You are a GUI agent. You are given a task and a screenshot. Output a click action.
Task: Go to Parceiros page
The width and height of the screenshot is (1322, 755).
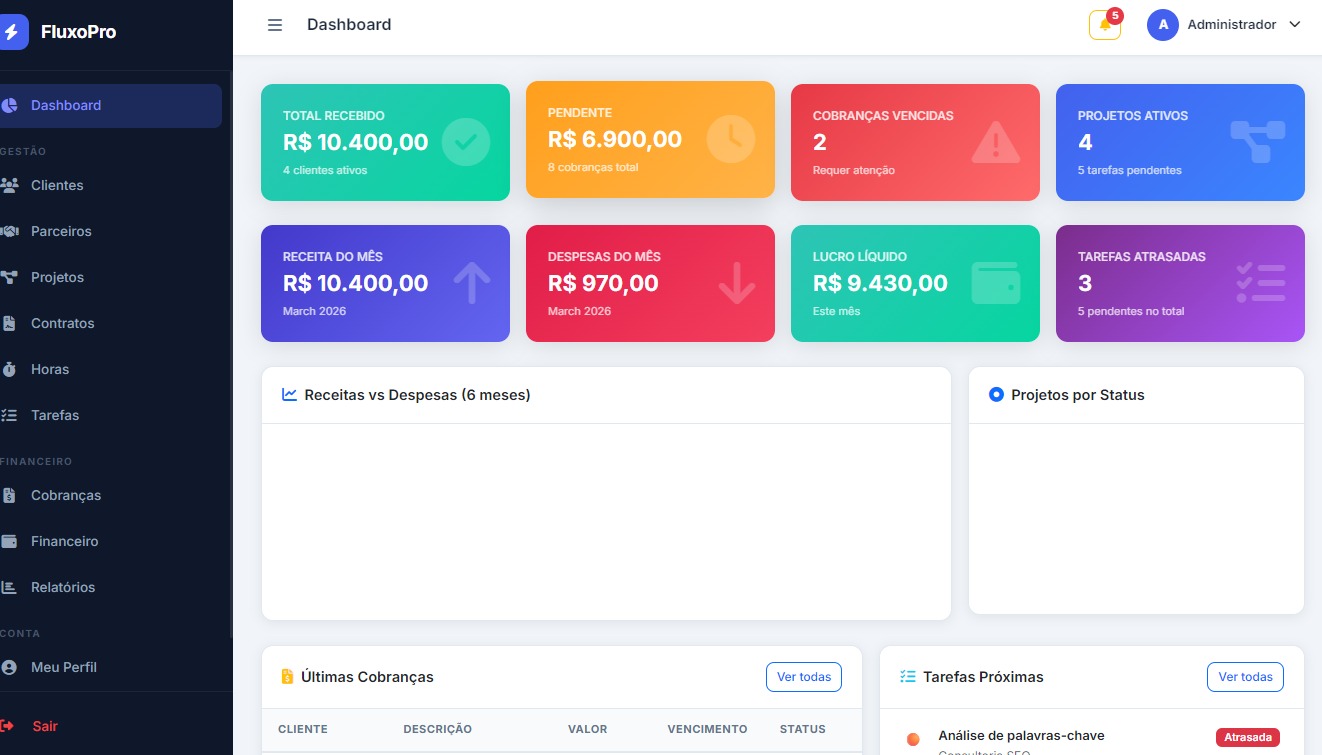click(61, 231)
